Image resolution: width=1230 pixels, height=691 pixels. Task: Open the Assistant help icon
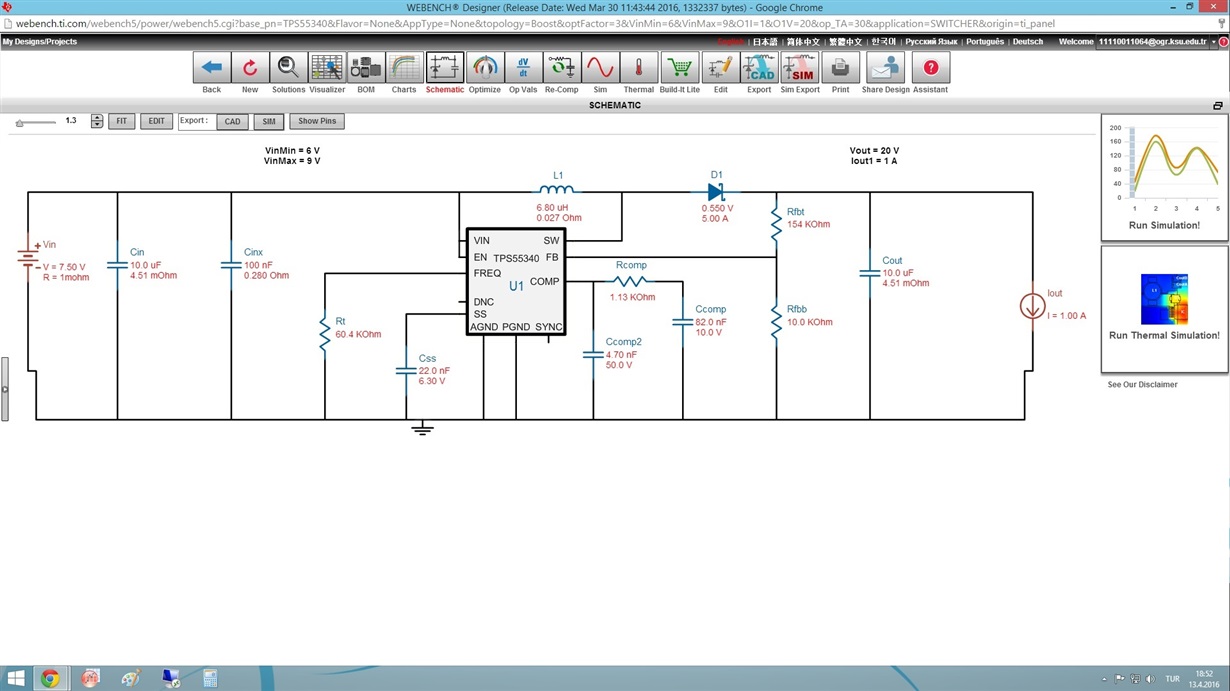[931, 68]
